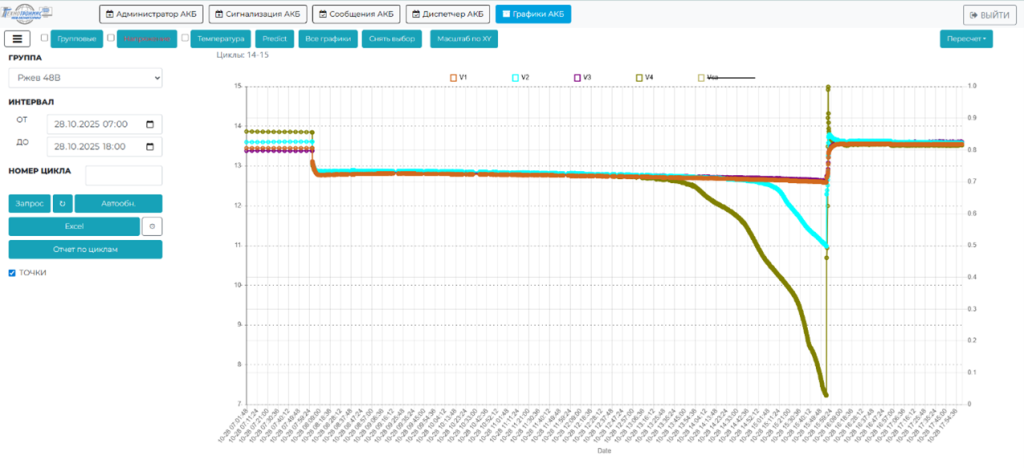Image resolution: width=1024 pixels, height=468 pixels.
Task: Open the Диспетчер АКБ tab
Action: (446, 14)
